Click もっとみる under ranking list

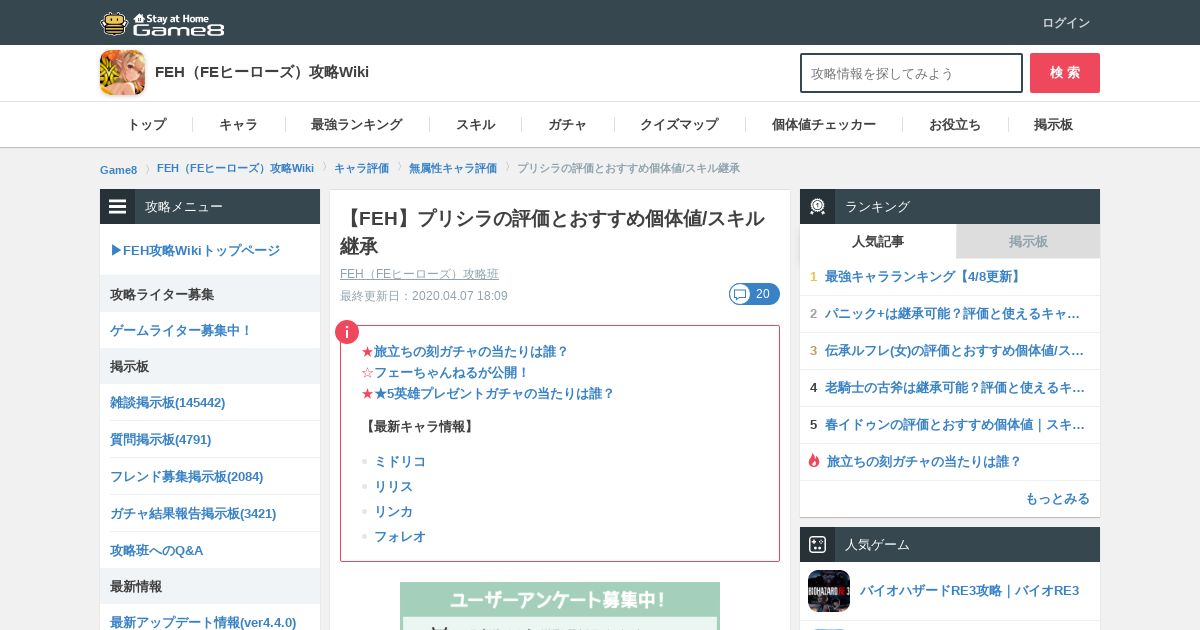pos(1057,498)
